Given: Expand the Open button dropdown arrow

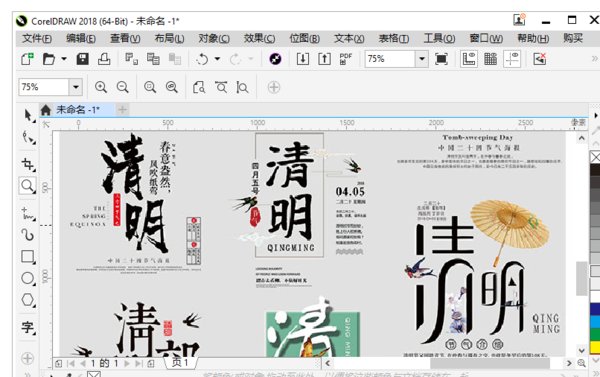Looking at the screenshot, I should point(64,59).
